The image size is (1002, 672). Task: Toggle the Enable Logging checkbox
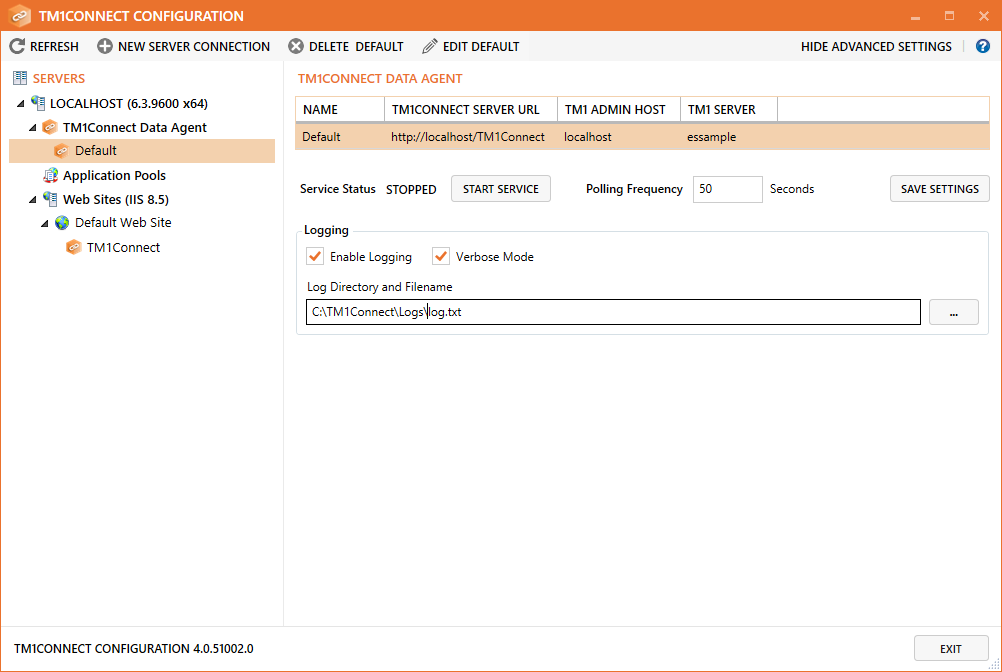pyautogui.click(x=315, y=256)
